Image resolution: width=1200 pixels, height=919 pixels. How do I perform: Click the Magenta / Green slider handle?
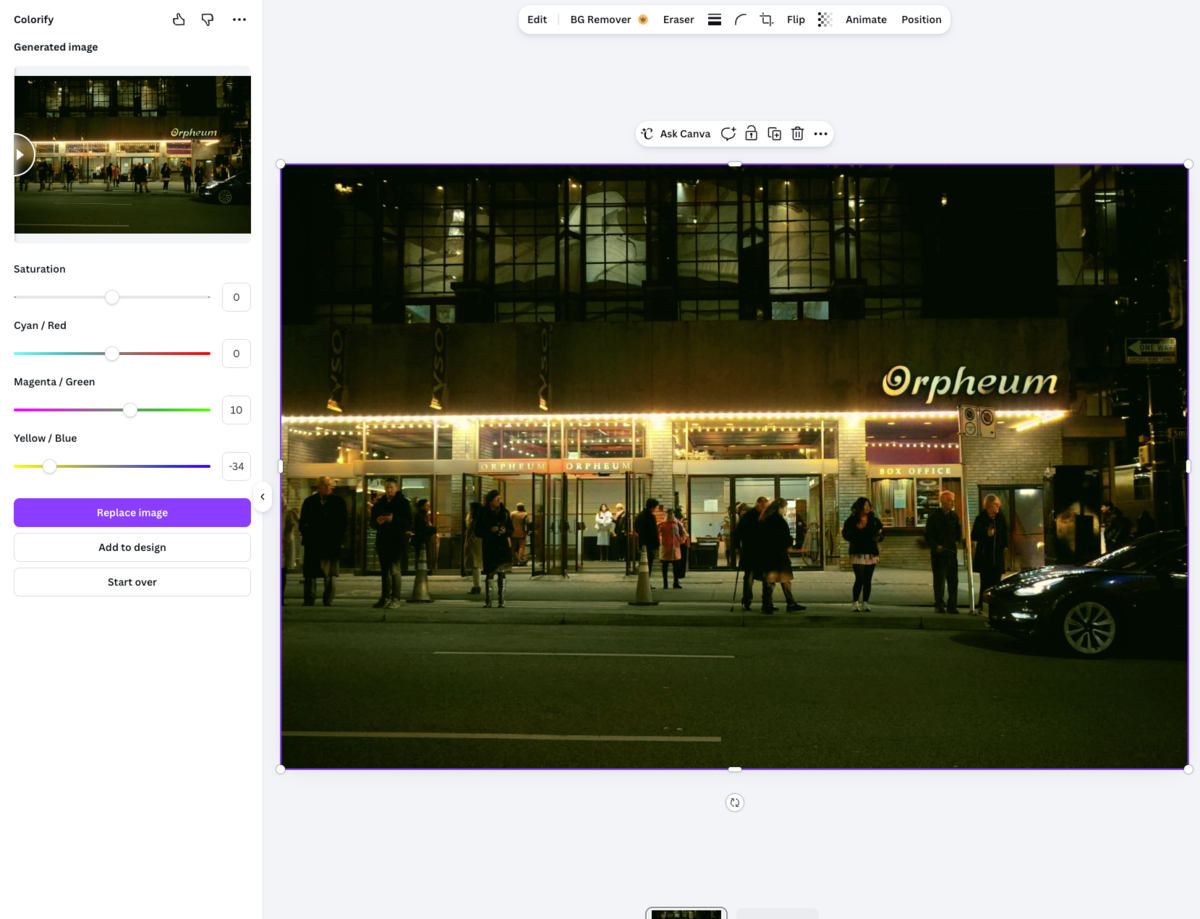click(130, 410)
